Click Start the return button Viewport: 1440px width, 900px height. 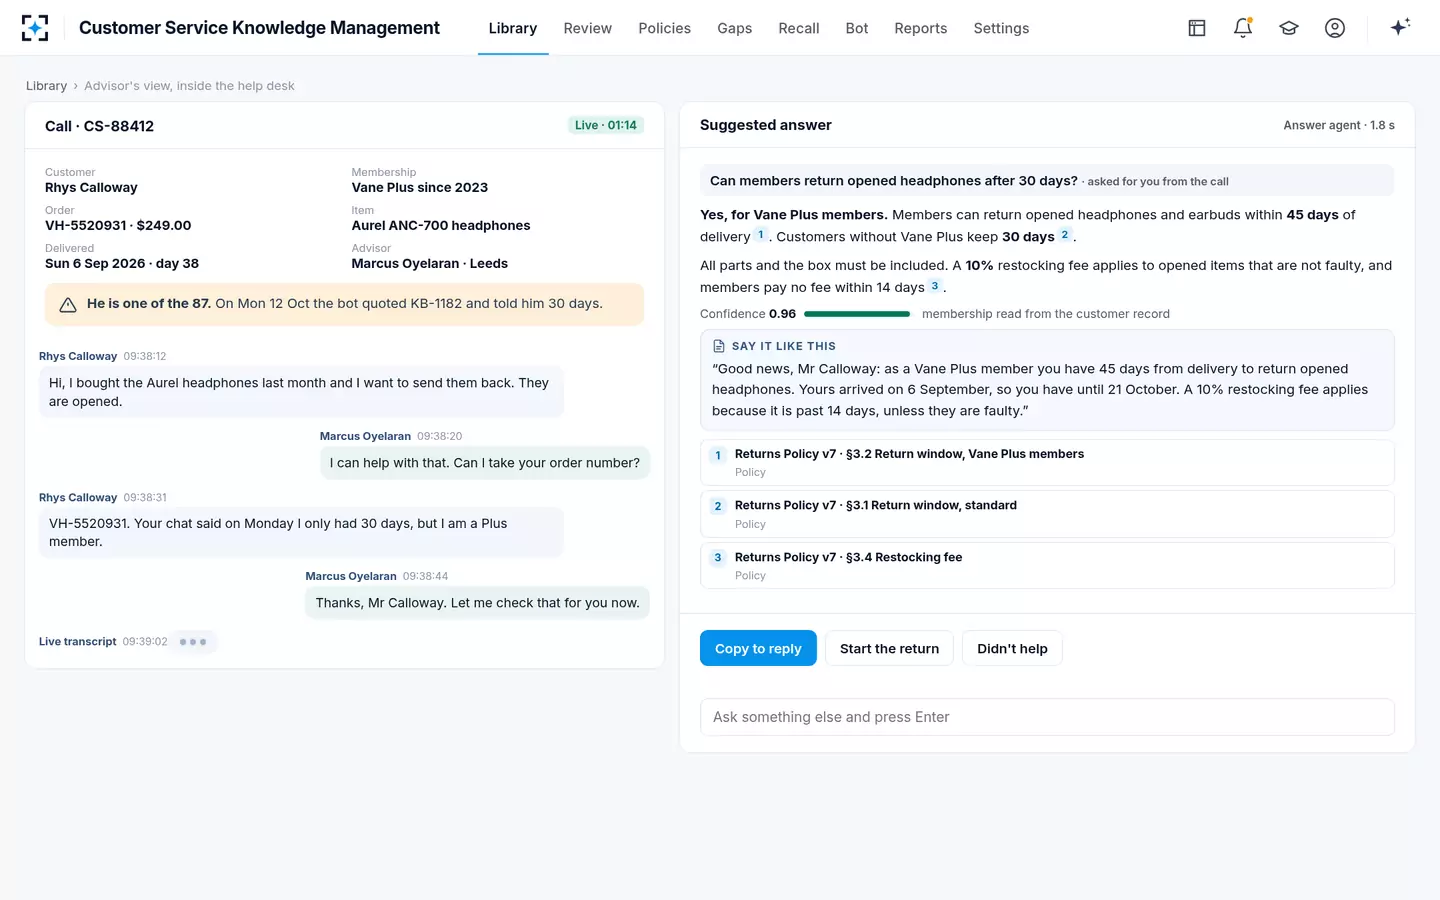890,649
